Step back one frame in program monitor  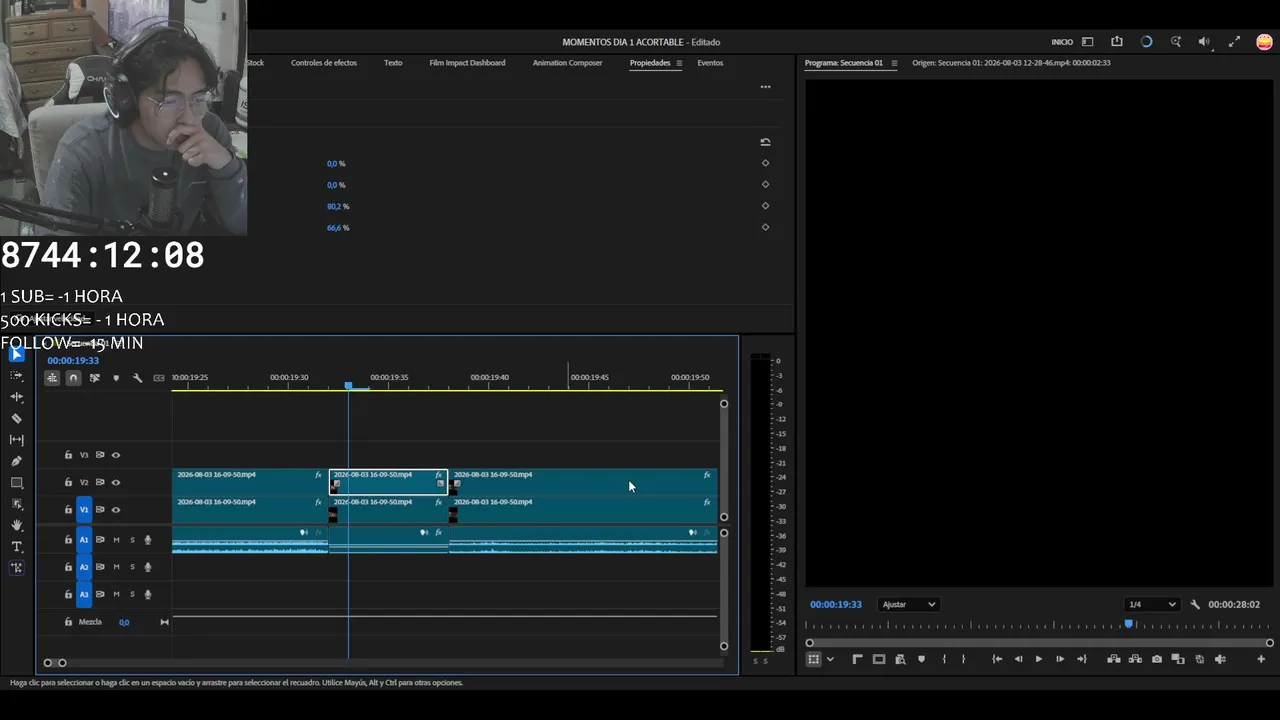1018,659
